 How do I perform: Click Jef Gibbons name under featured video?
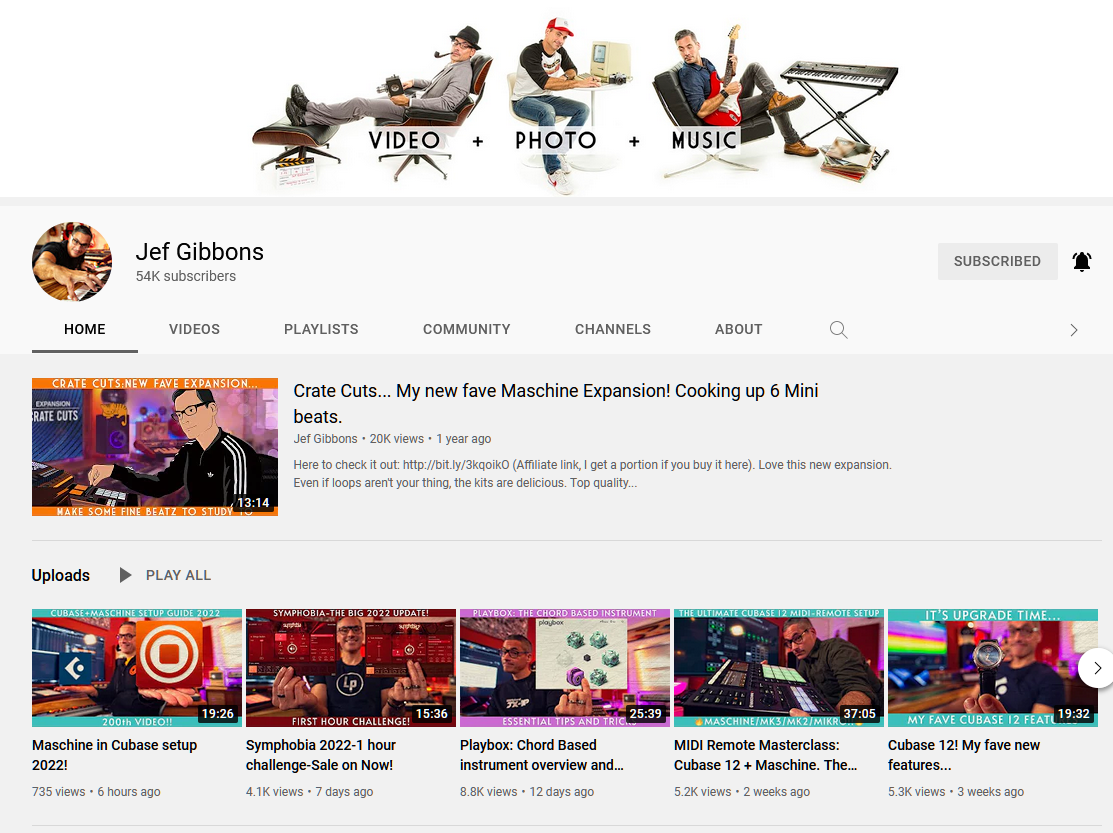coord(325,438)
